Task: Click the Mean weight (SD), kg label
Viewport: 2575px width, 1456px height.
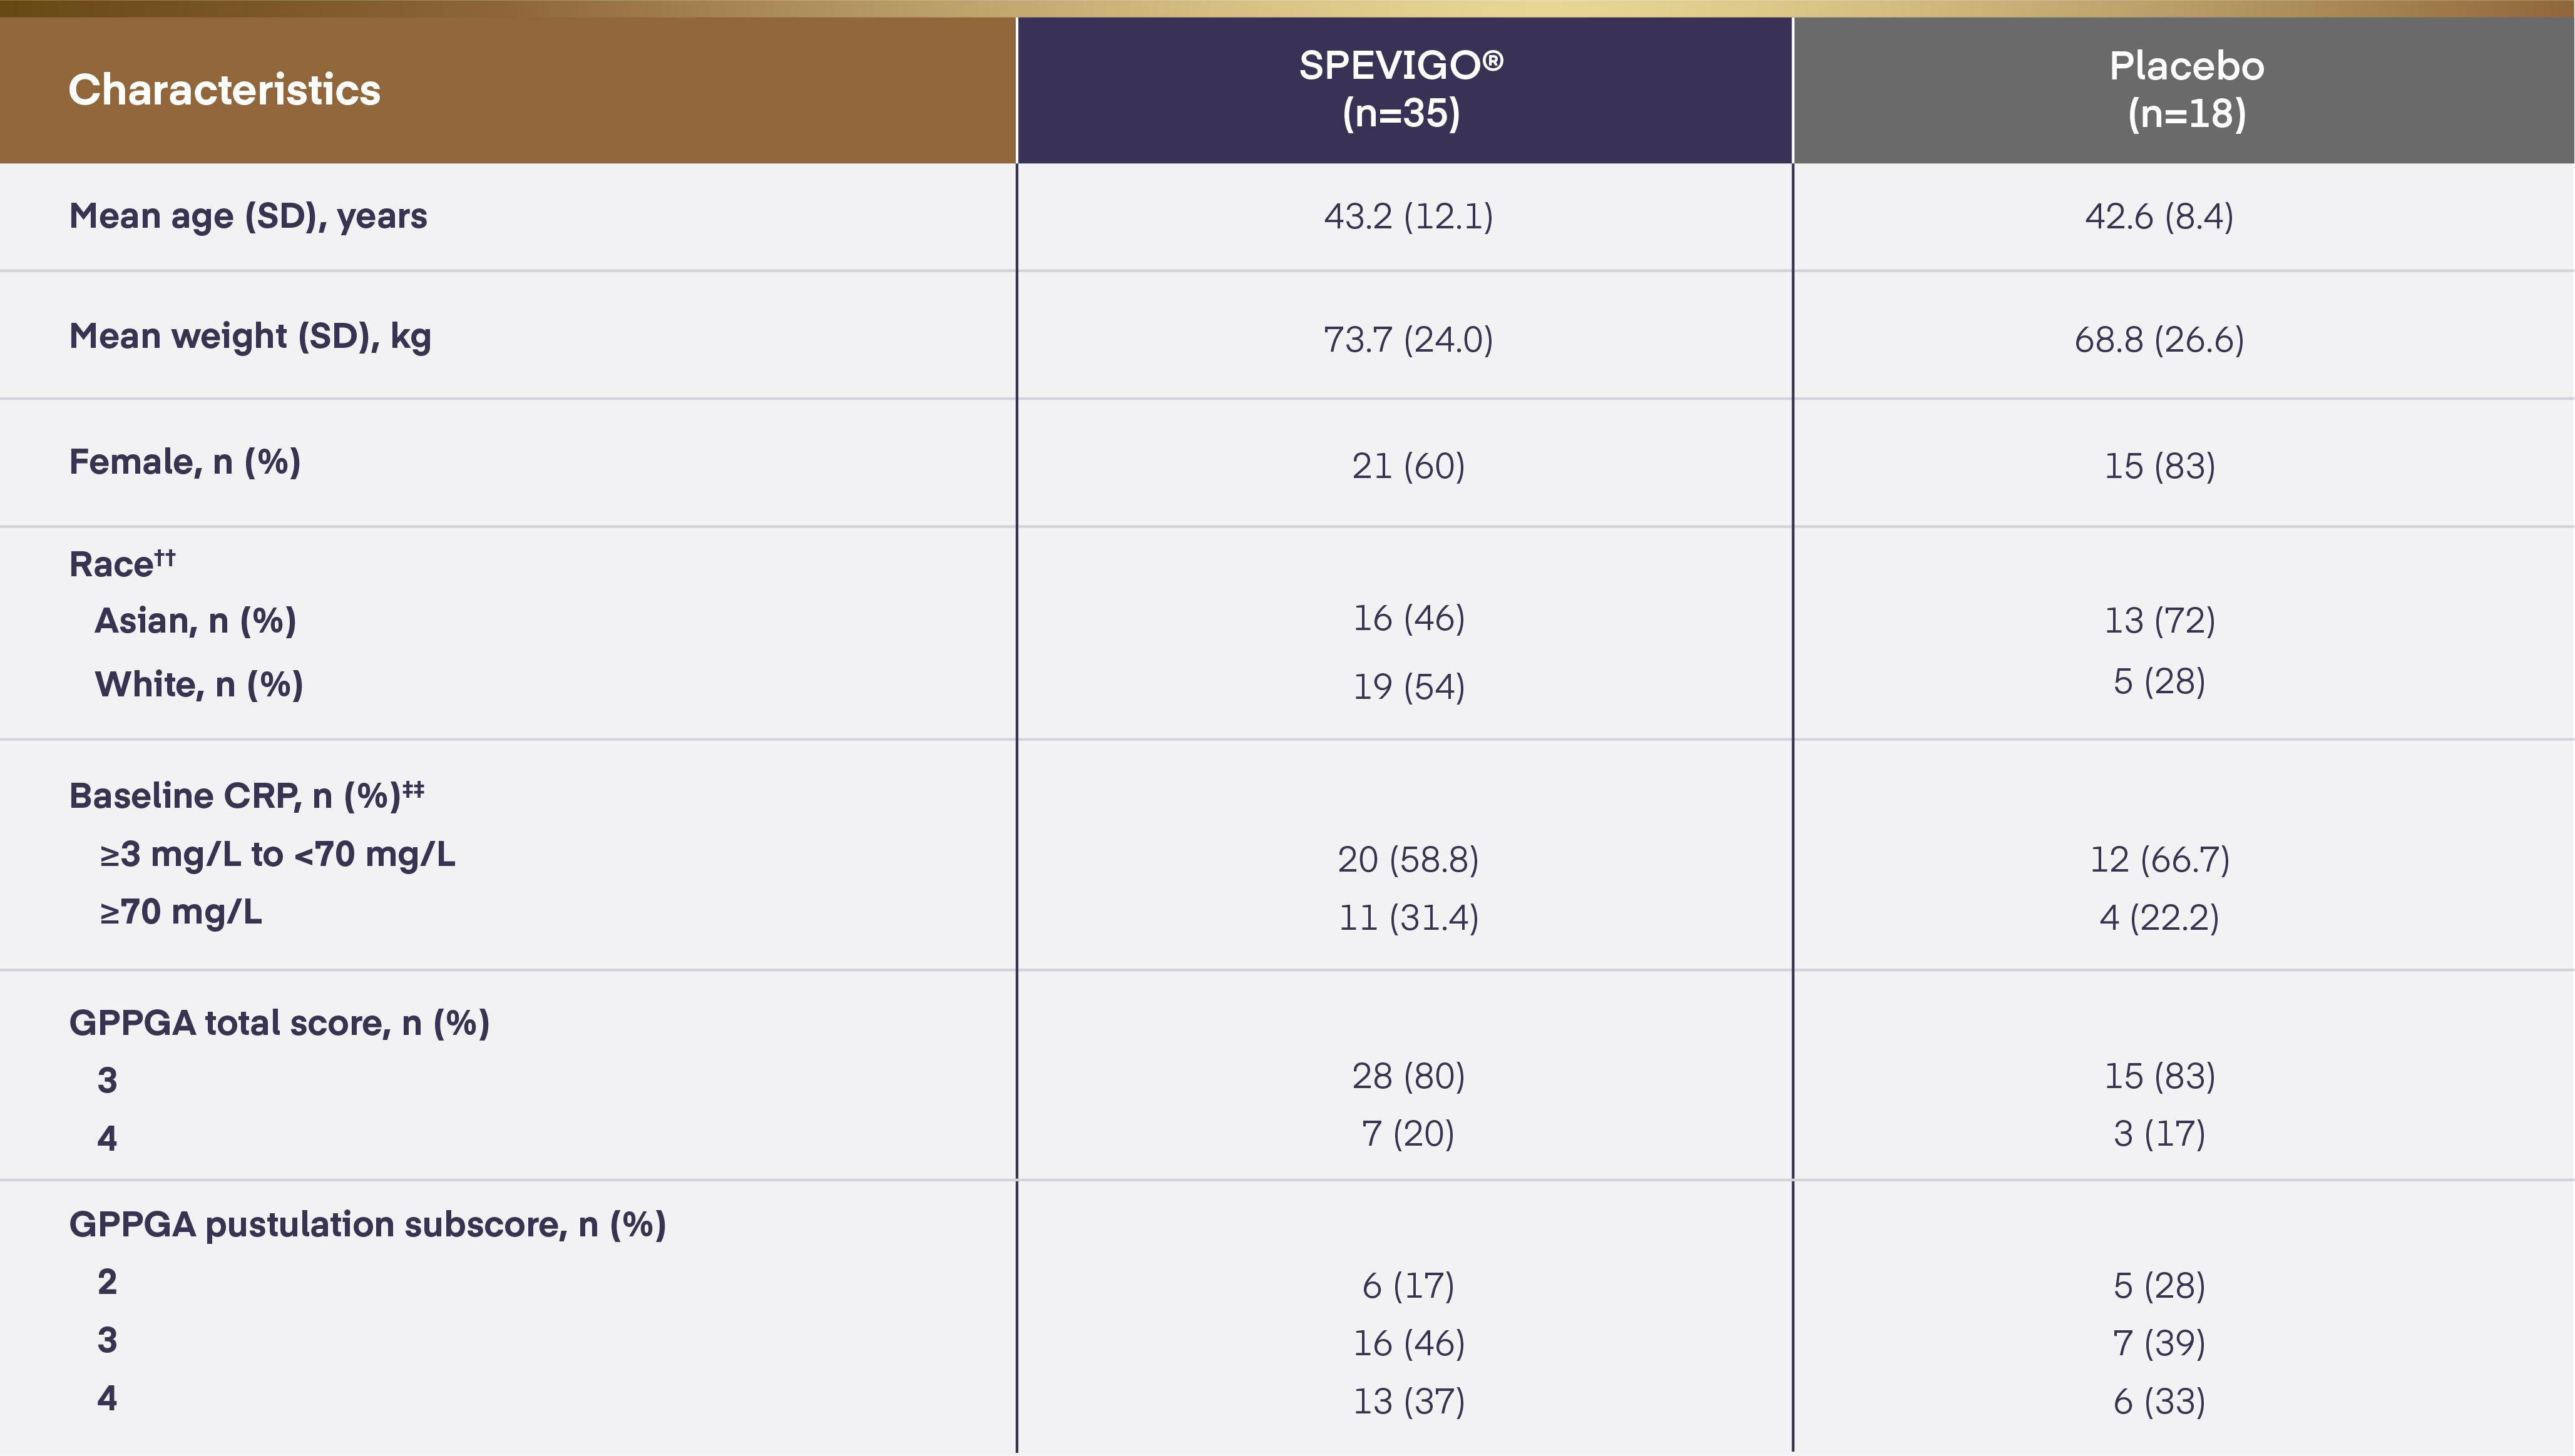Action: click(x=250, y=337)
